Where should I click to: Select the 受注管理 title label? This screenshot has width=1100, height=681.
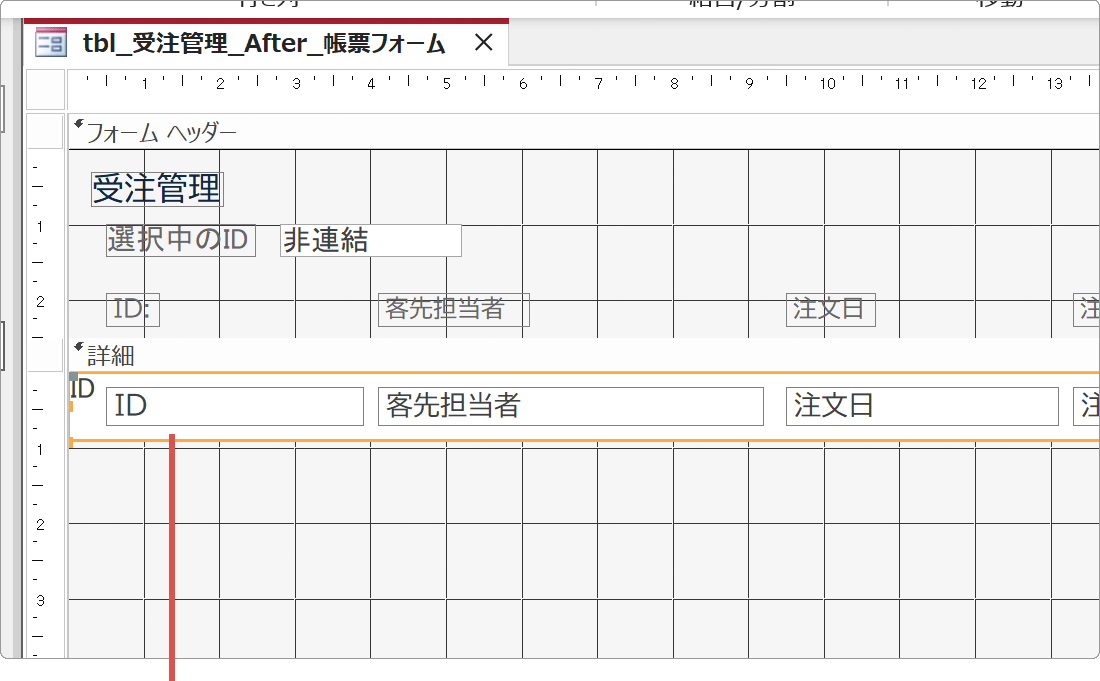155,188
